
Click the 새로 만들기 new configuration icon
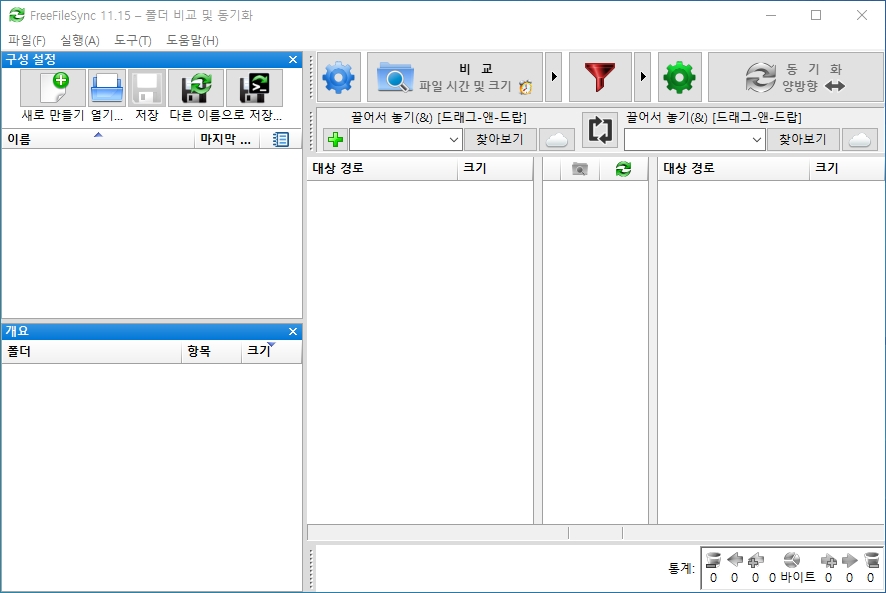tap(53, 88)
